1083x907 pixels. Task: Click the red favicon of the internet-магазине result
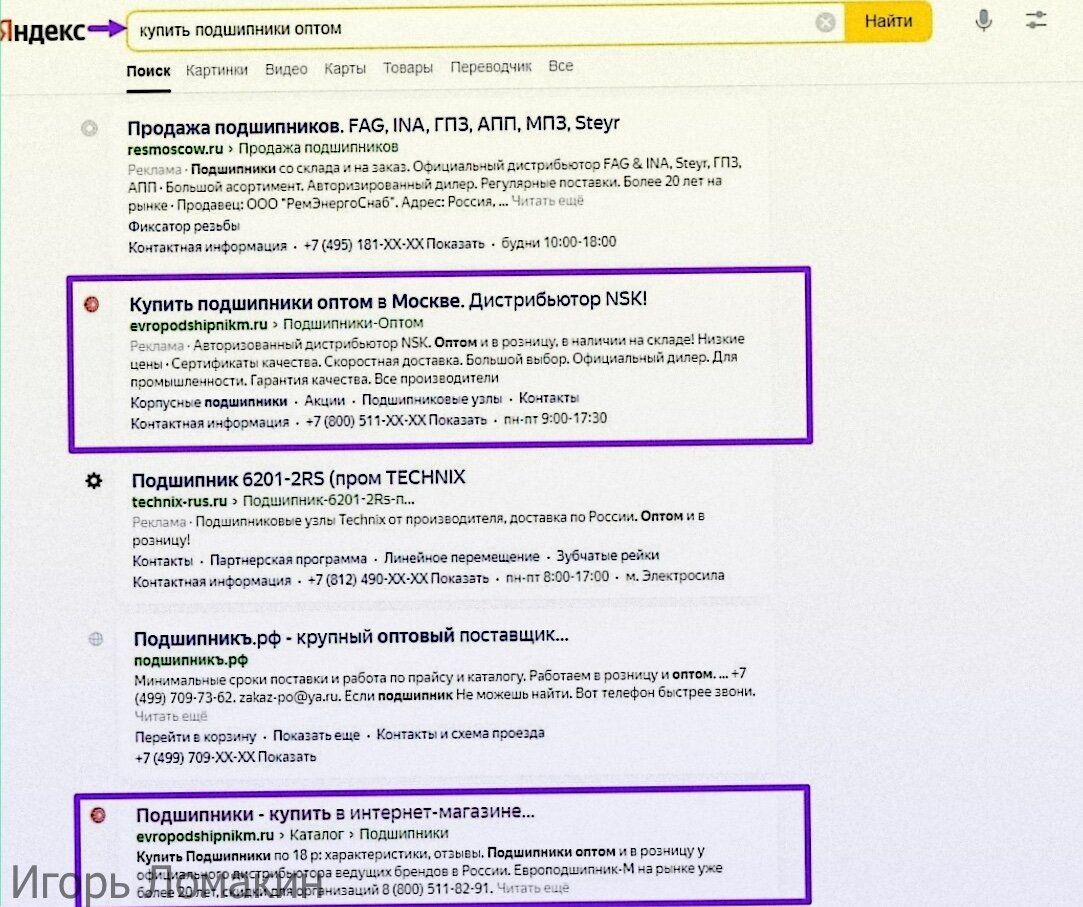tap(98, 815)
